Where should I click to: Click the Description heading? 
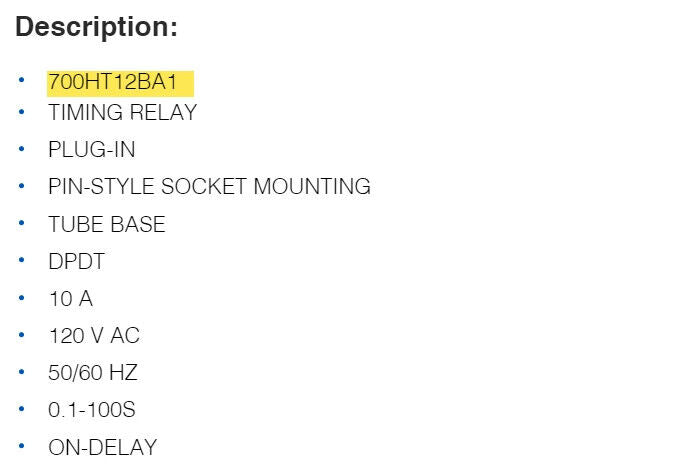97,27
